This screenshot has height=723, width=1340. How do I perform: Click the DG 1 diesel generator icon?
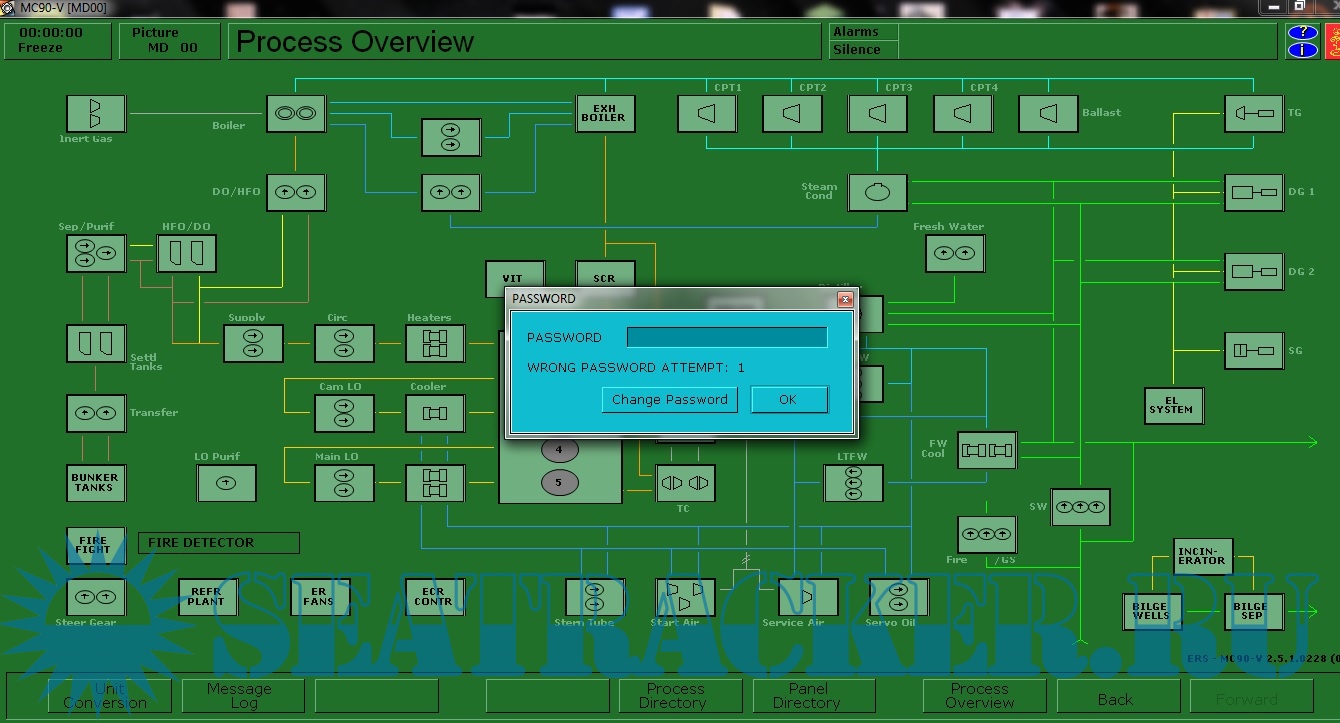click(1254, 192)
